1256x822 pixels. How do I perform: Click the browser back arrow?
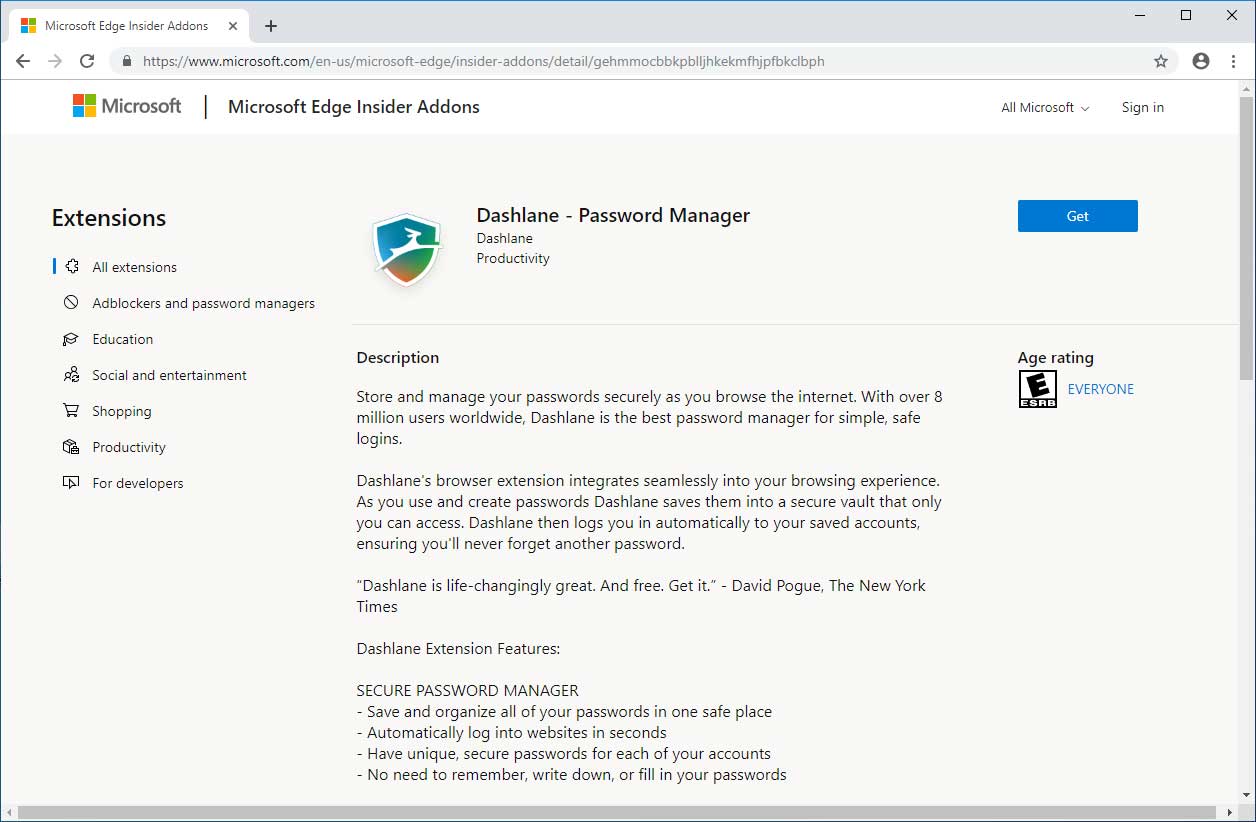pos(23,61)
